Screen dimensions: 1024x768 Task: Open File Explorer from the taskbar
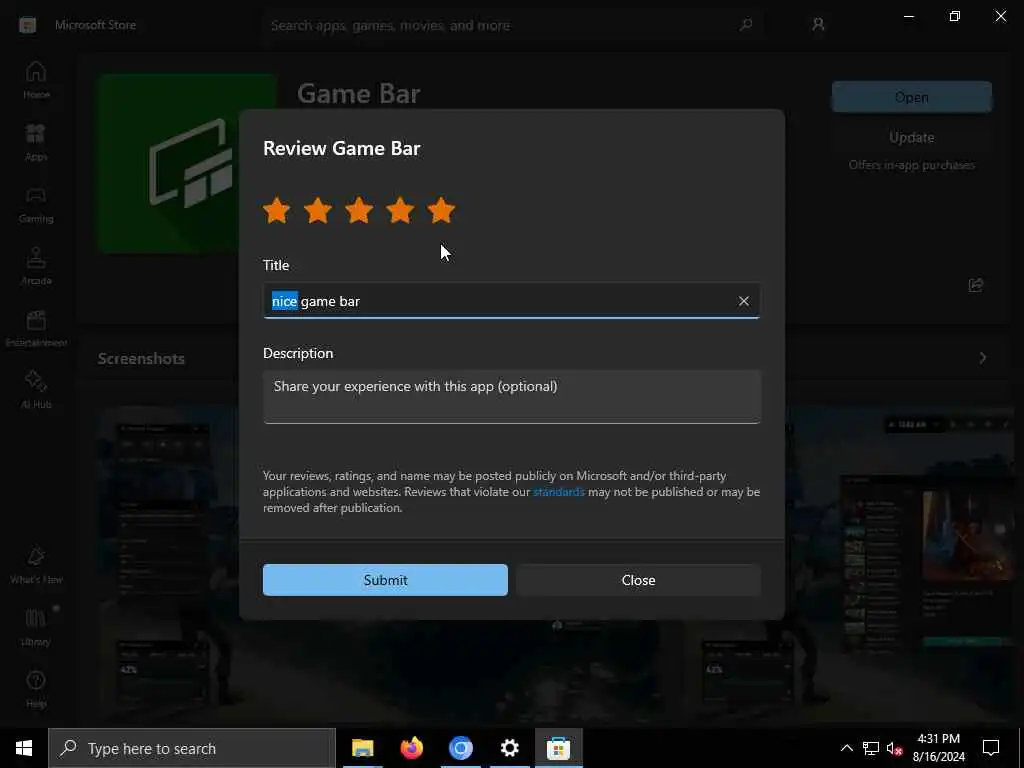pyautogui.click(x=362, y=748)
